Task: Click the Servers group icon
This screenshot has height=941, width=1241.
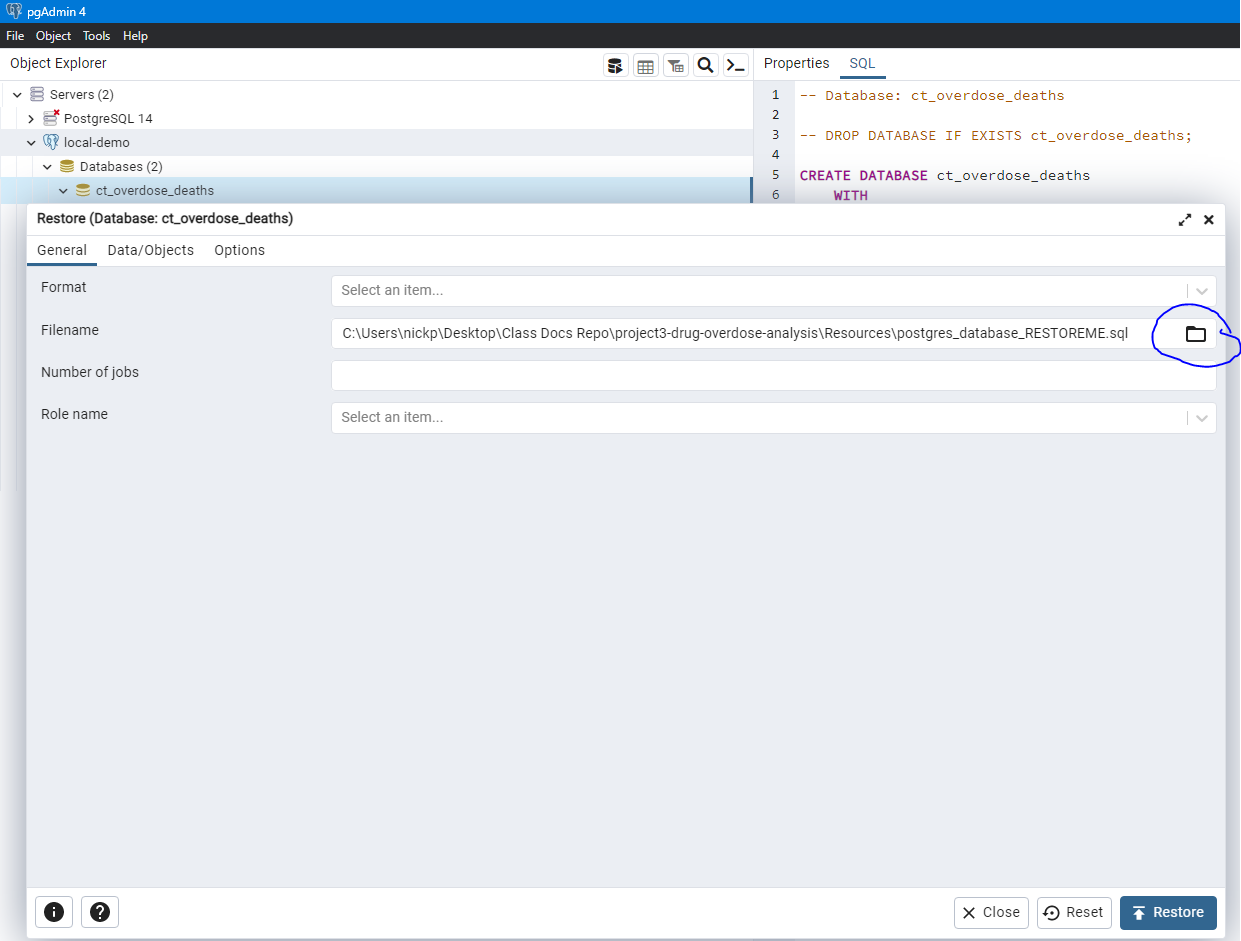Action: [37, 94]
